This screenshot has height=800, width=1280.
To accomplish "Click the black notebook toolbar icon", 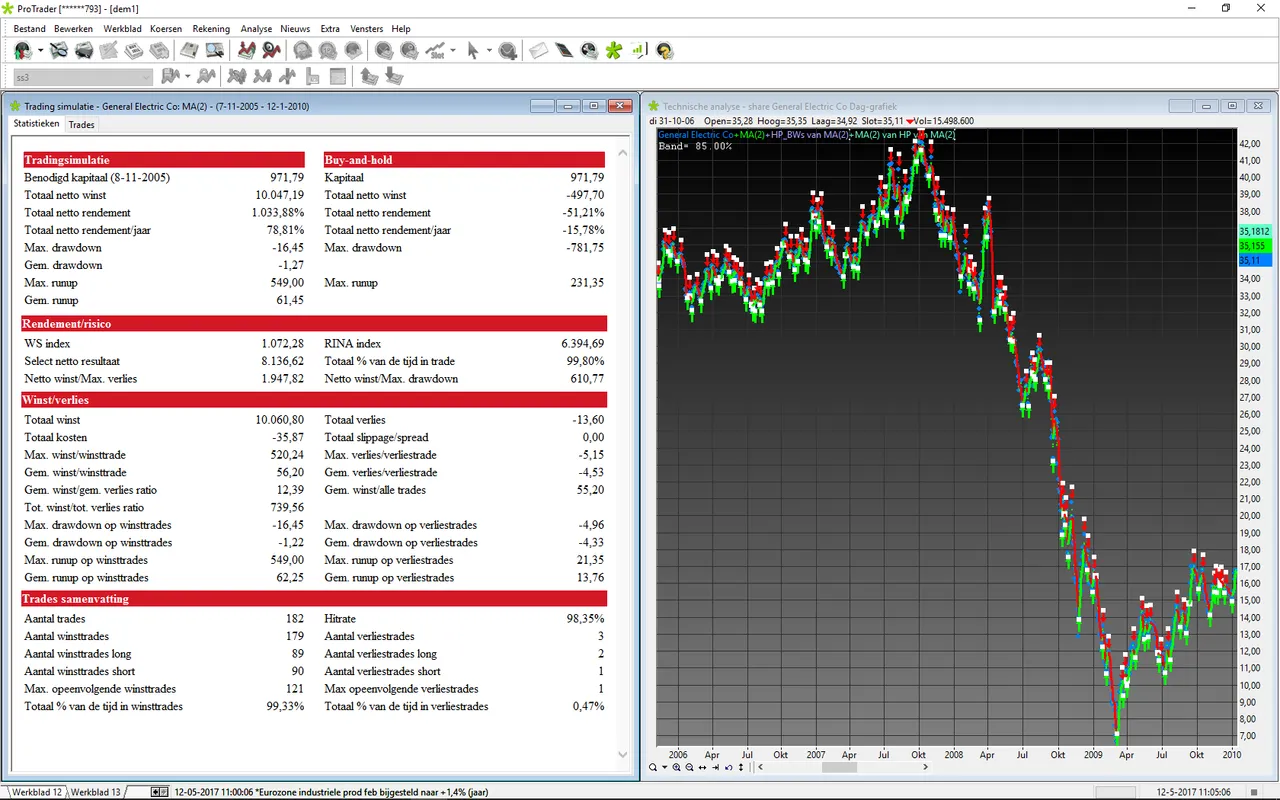I will point(564,50).
